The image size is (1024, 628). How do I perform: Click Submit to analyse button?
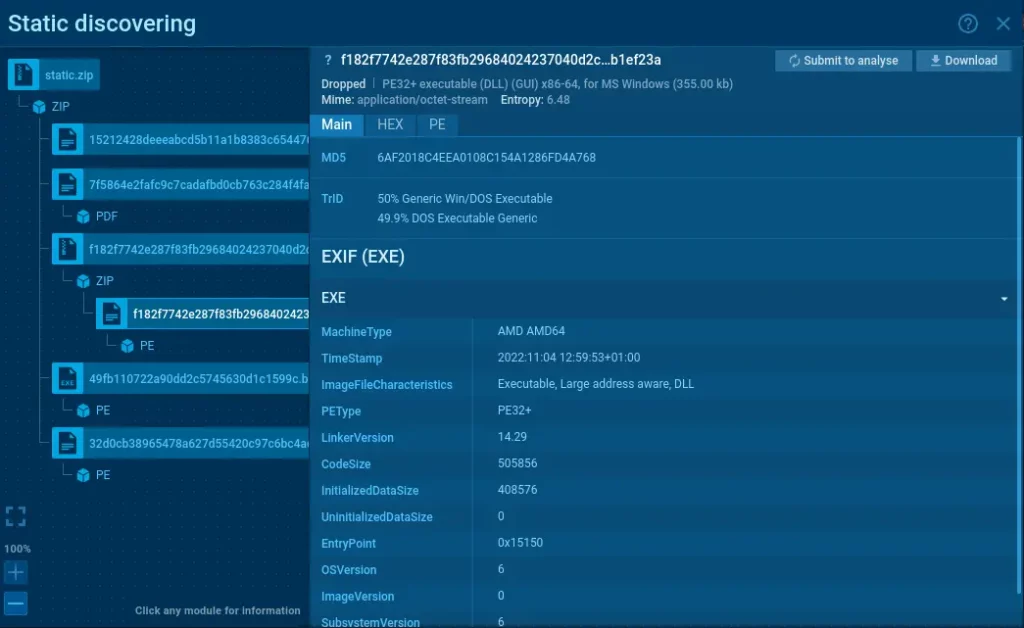coord(843,61)
